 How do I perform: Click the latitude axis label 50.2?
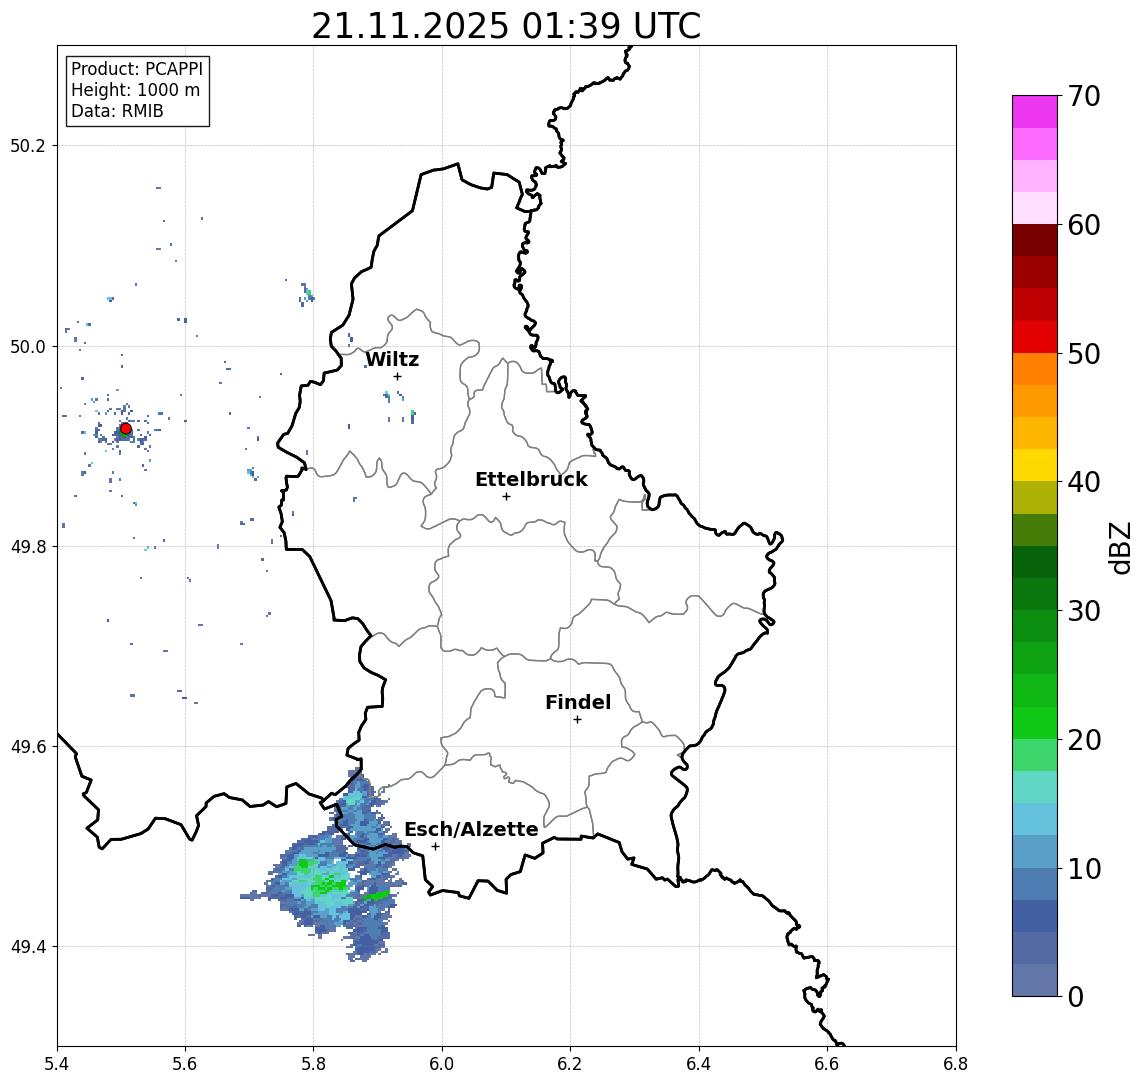[28, 145]
